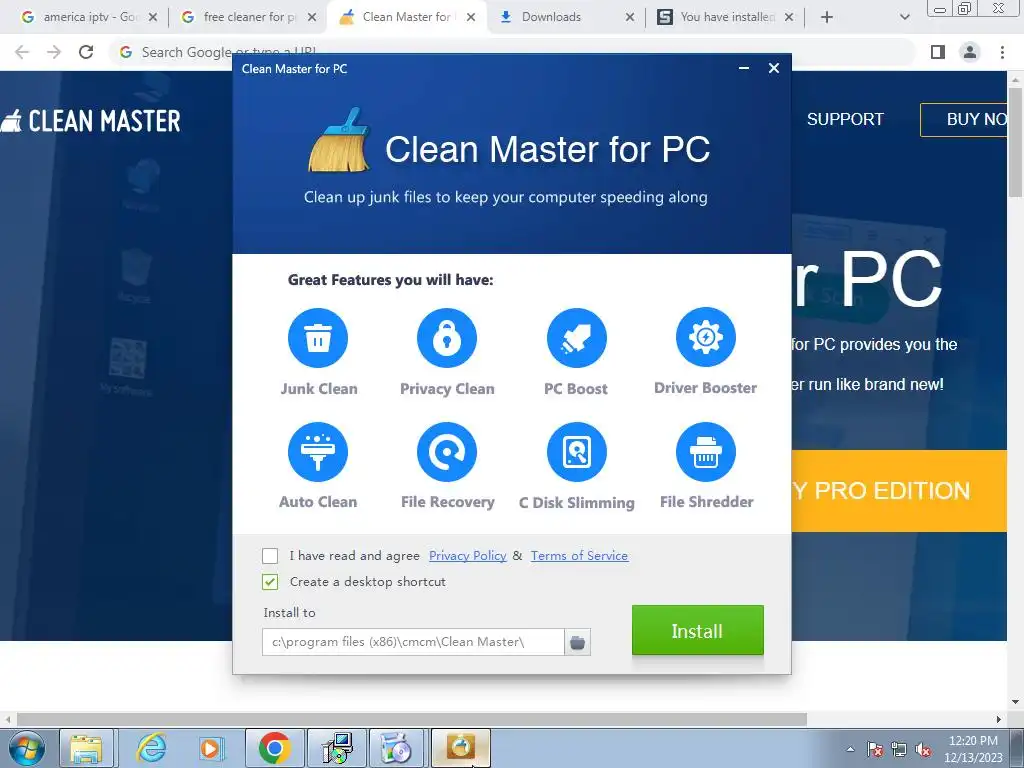Check the agree to Privacy Policy box

coord(270,556)
